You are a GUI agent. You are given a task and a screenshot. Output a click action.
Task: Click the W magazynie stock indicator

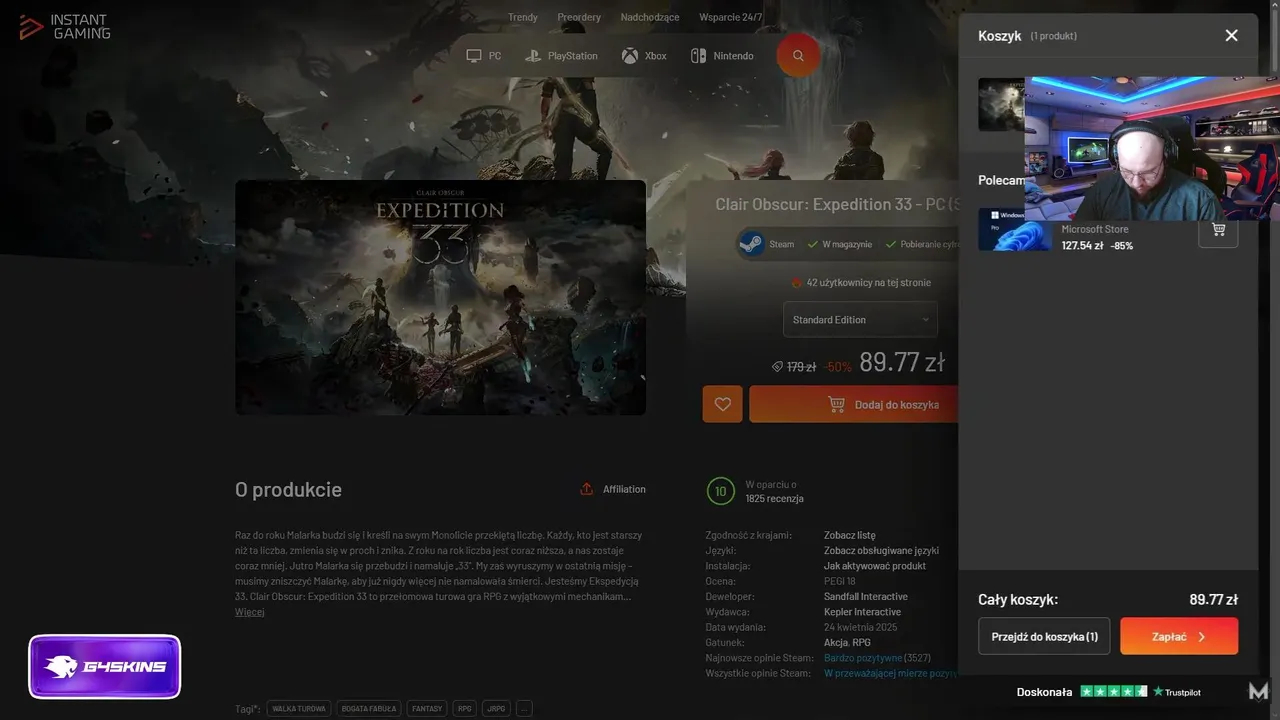click(840, 244)
